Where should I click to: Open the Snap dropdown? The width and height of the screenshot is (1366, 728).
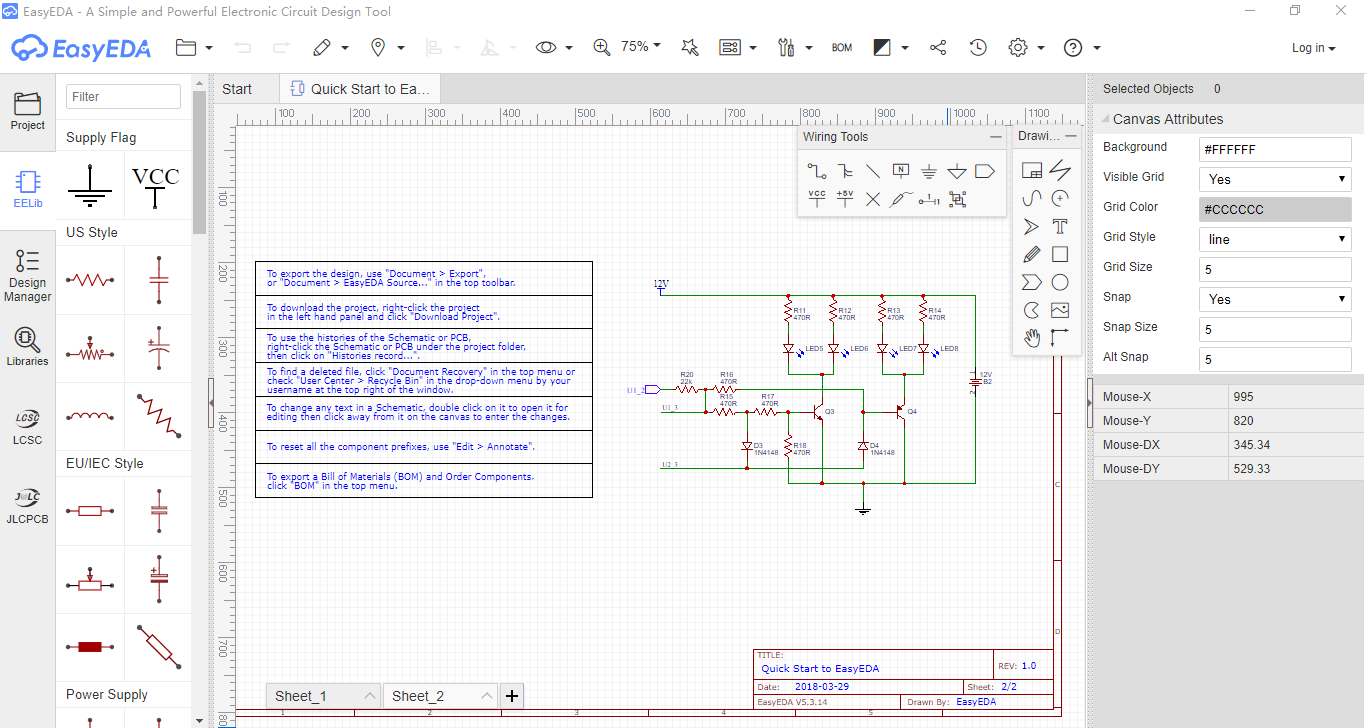(x=1275, y=299)
